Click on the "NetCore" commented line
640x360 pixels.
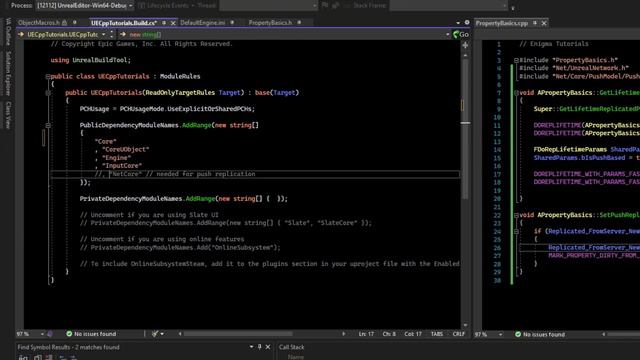pos(175,174)
